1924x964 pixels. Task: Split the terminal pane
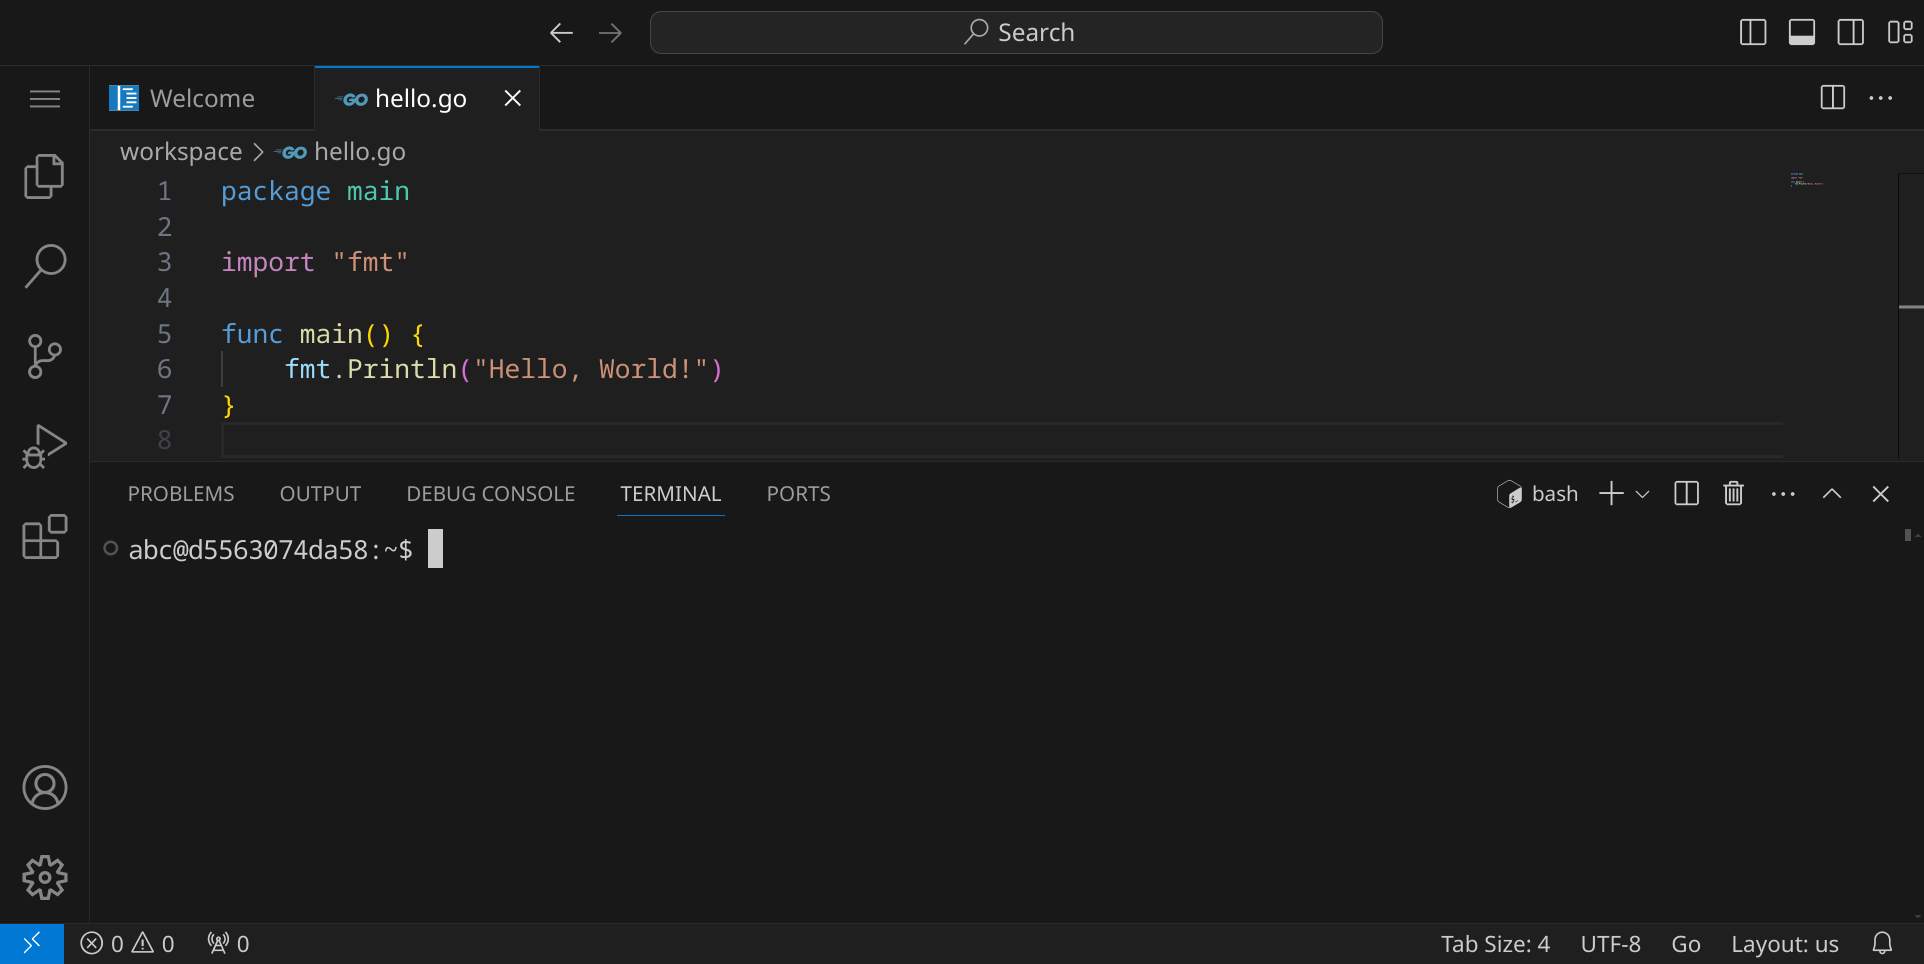(x=1686, y=494)
